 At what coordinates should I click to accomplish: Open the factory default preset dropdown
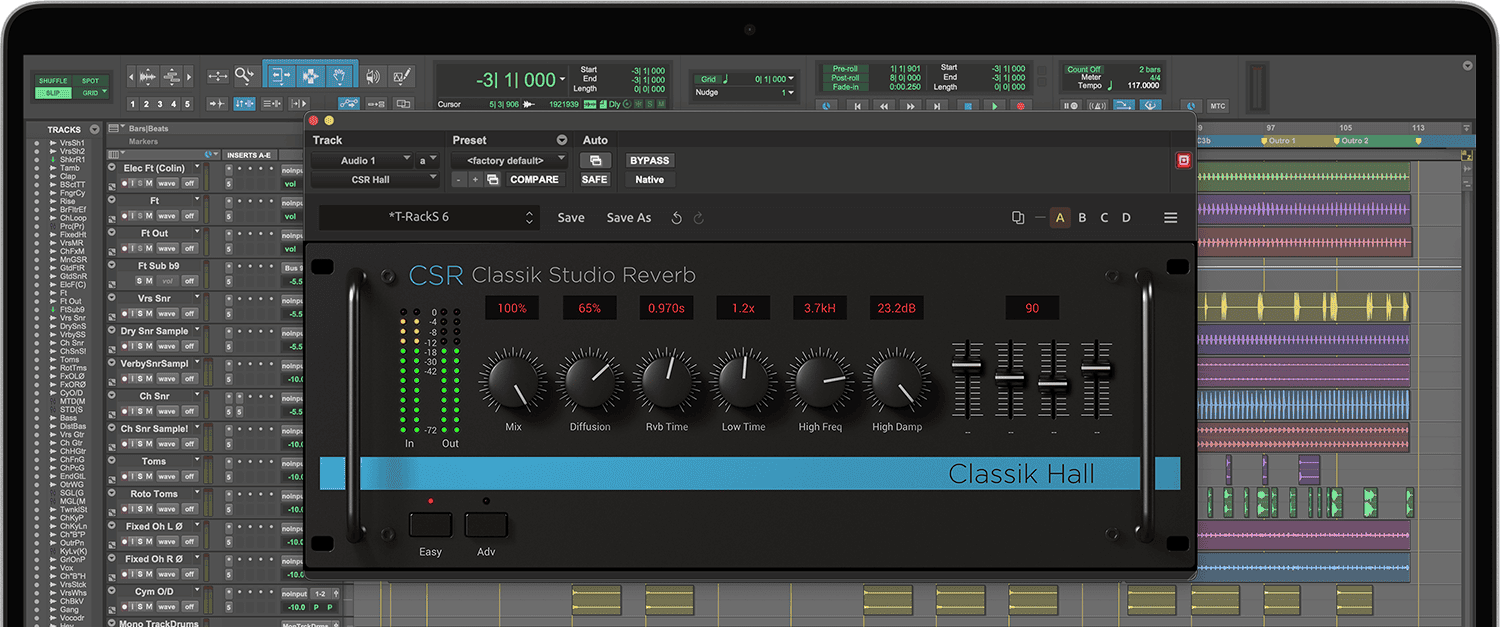509,160
